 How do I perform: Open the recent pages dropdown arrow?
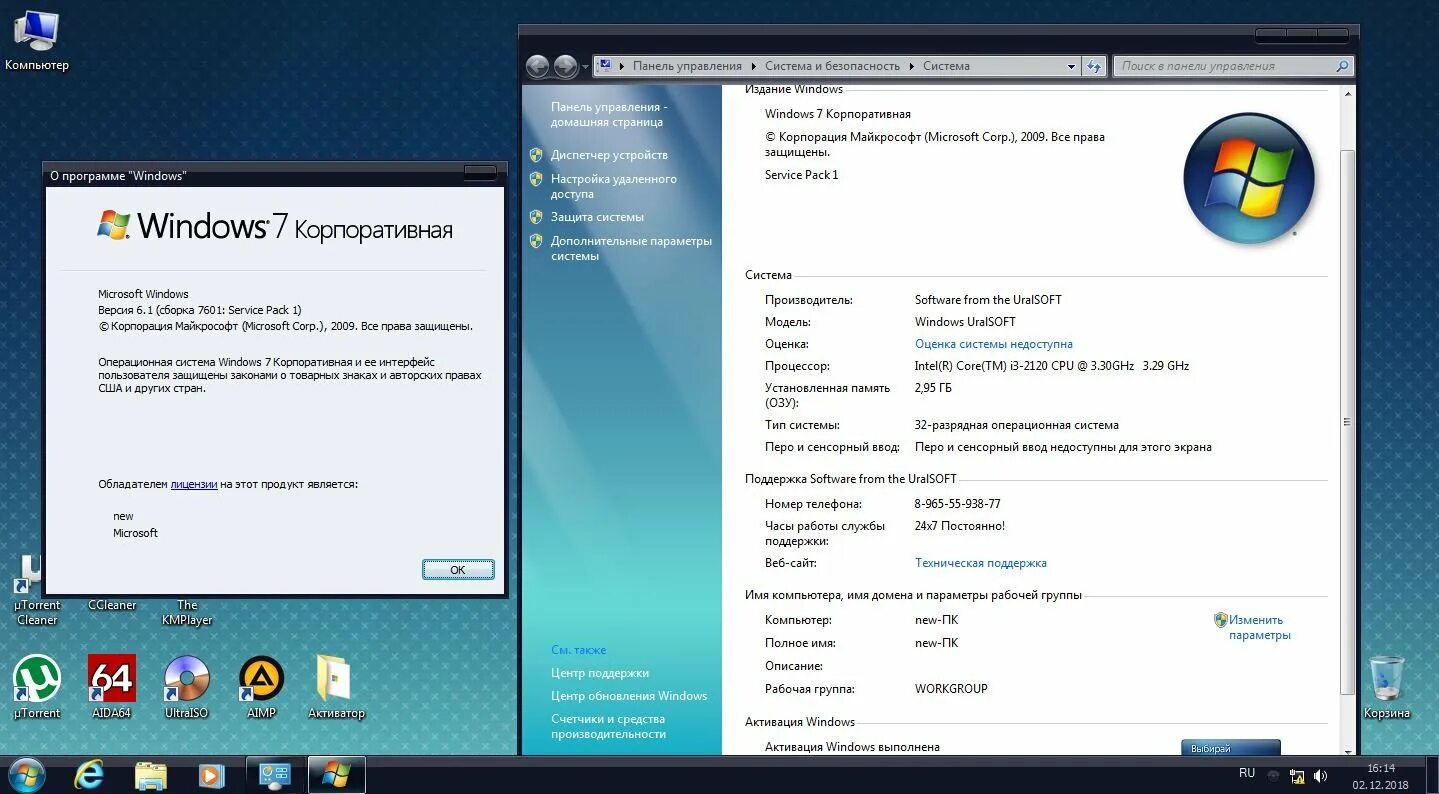[x=585, y=67]
